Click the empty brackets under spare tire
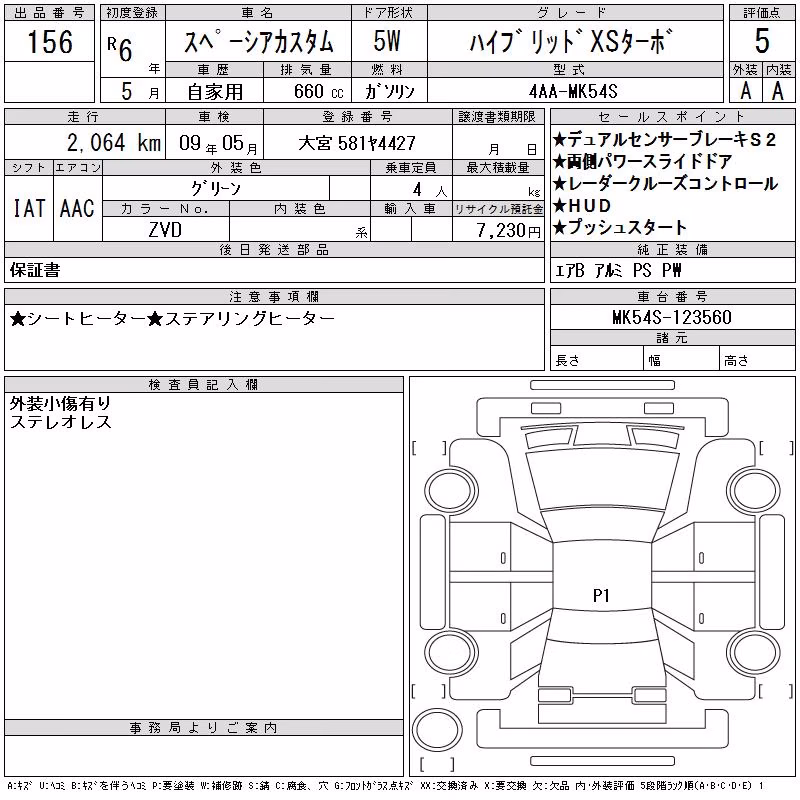Screen dimensions: 800x800 437,764
